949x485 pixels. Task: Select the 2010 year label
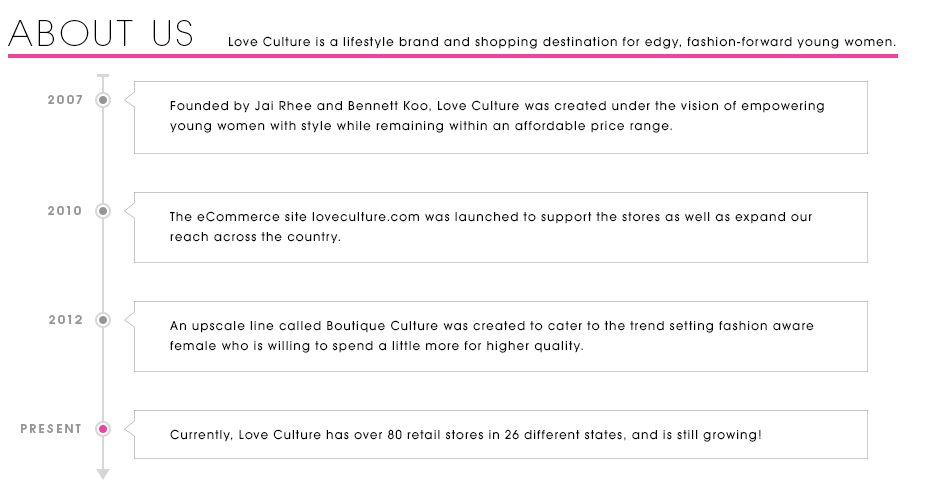coord(65,211)
